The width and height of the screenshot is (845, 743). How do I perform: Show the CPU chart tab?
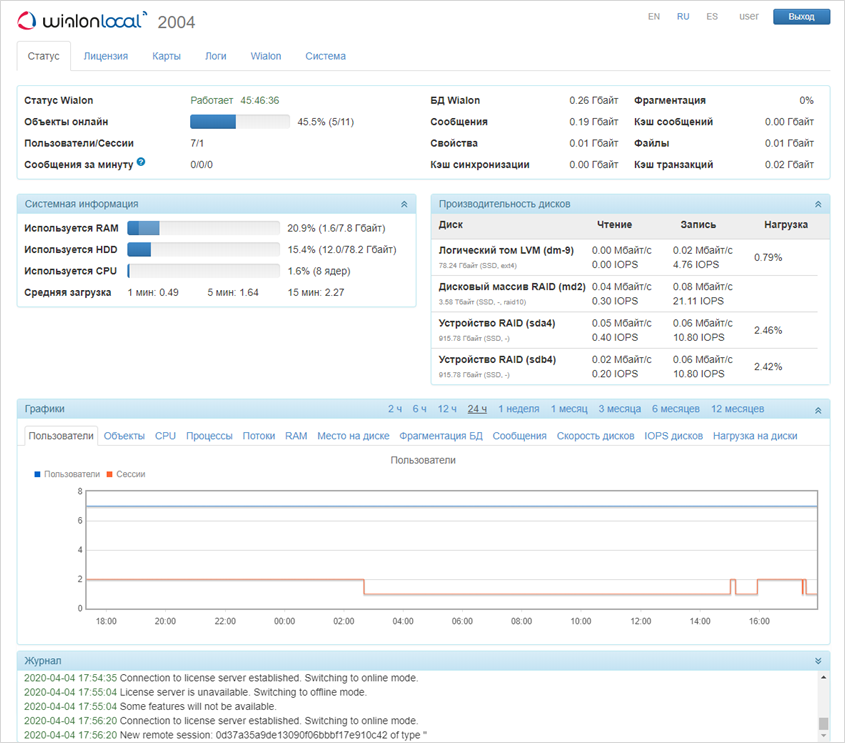click(x=165, y=436)
